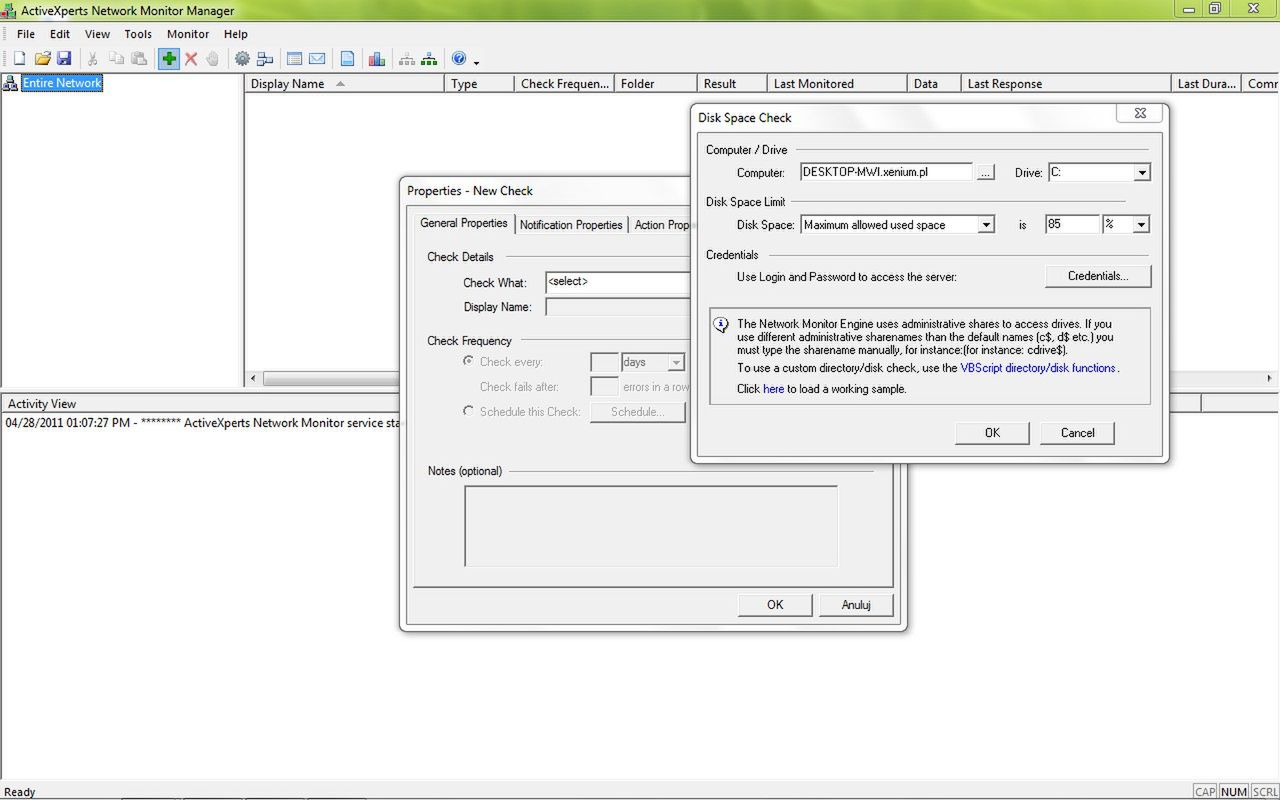Open the View menu
This screenshot has height=800, width=1280.
point(97,34)
